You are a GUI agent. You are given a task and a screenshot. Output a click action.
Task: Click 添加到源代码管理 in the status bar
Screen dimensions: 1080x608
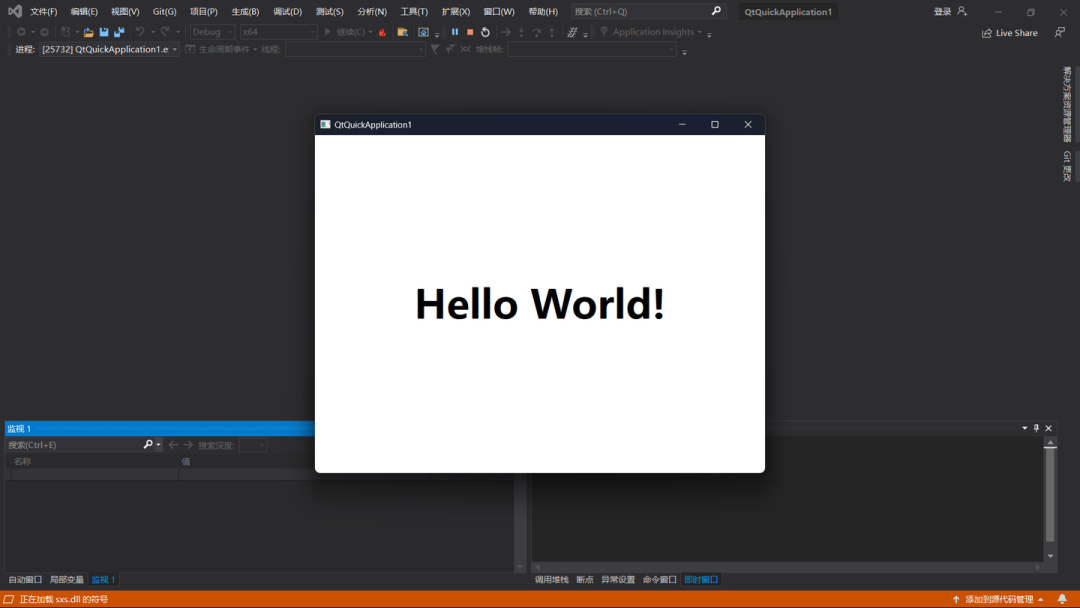(x=999, y=599)
